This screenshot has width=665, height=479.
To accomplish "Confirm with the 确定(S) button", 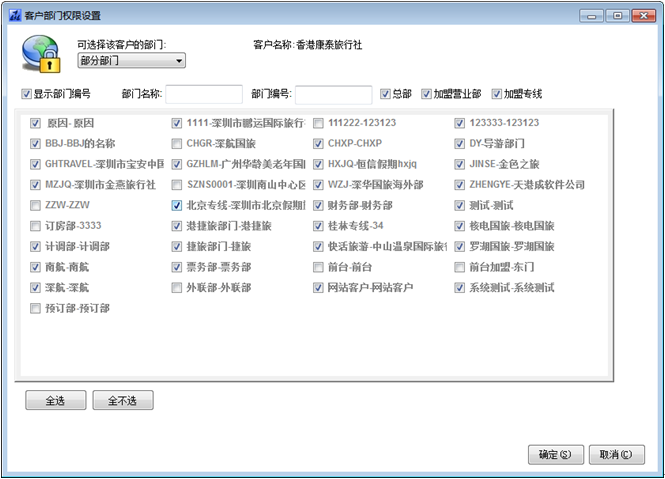I will tap(555, 454).
